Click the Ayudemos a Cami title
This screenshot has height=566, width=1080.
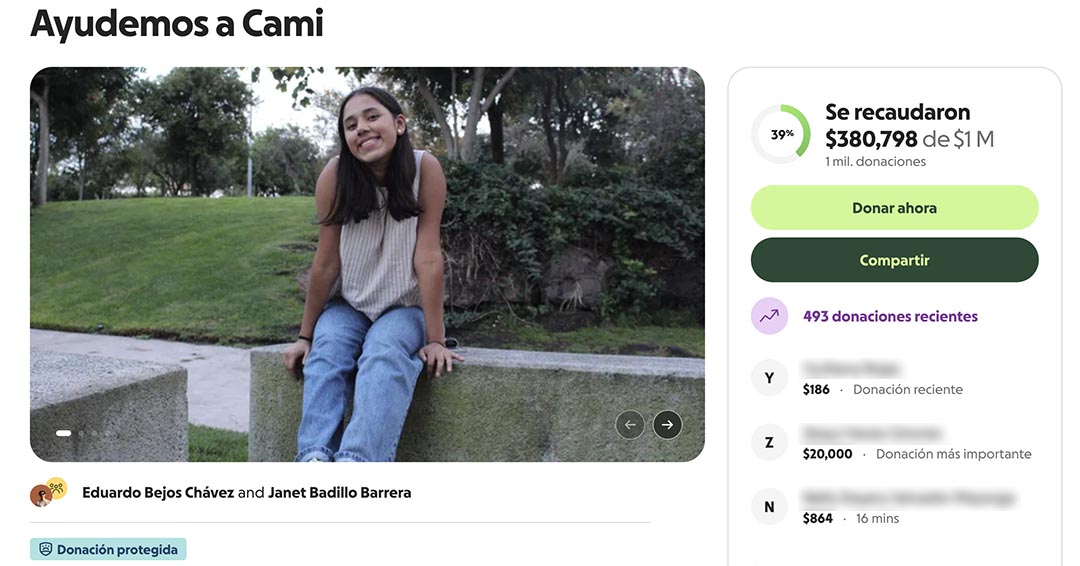[177, 24]
